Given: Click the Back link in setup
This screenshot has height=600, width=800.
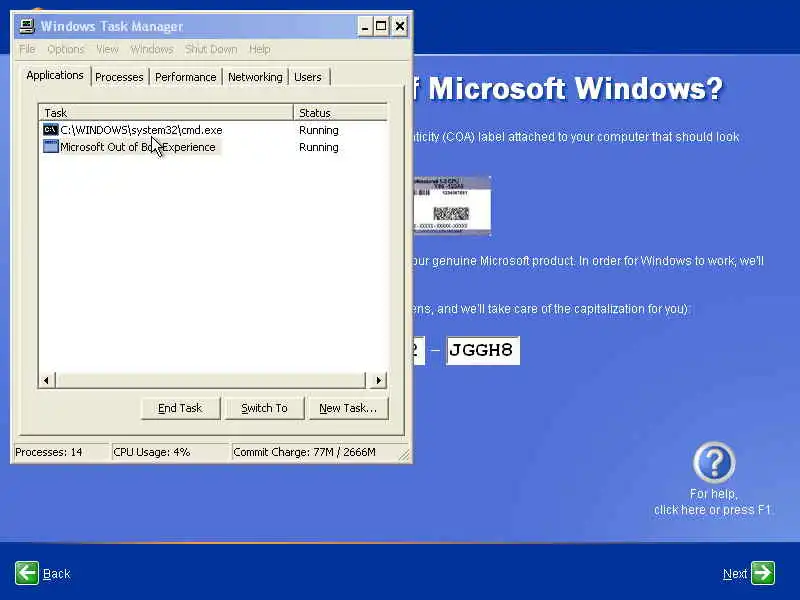Looking at the screenshot, I should (57, 574).
